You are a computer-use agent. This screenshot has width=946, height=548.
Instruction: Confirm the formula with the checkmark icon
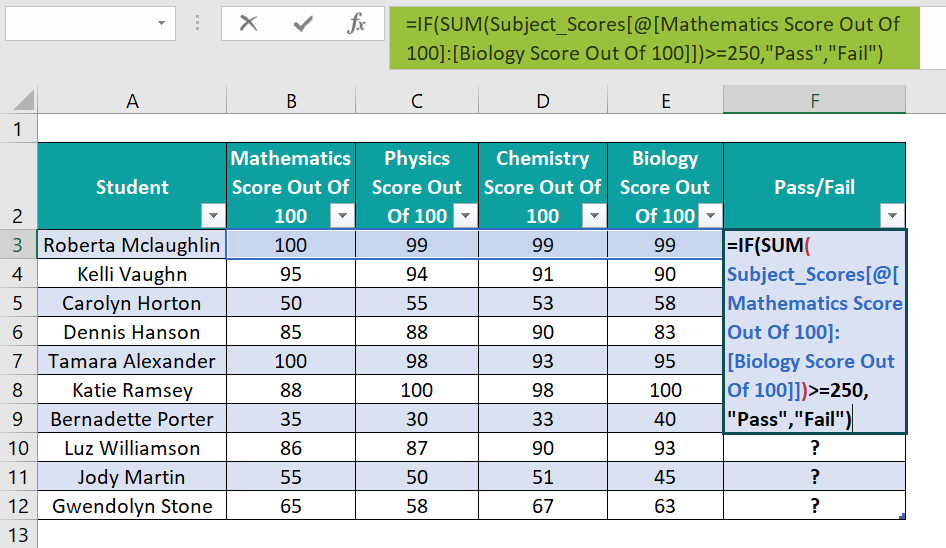tap(303, 24)
